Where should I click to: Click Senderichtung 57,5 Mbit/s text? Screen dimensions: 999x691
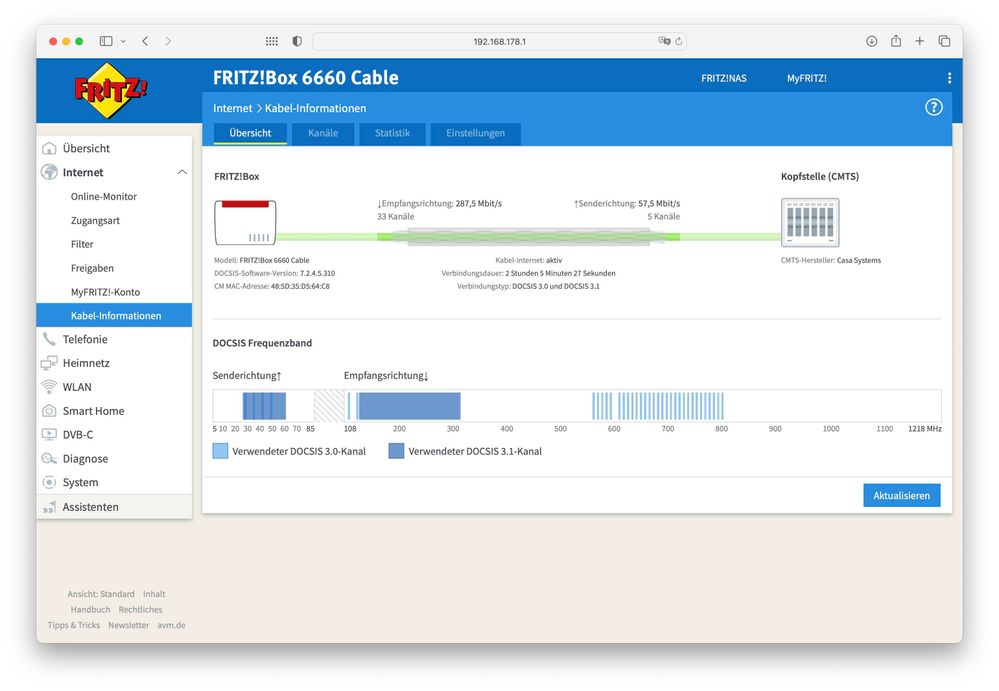coord(627,204)
